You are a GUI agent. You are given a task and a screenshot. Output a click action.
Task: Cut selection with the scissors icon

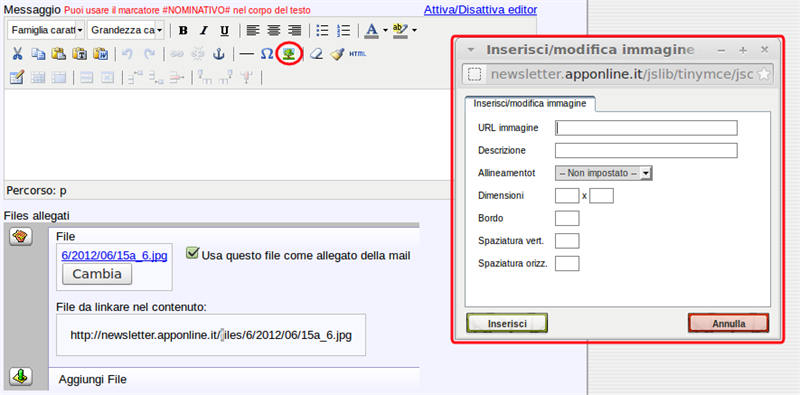click(17, 54)
